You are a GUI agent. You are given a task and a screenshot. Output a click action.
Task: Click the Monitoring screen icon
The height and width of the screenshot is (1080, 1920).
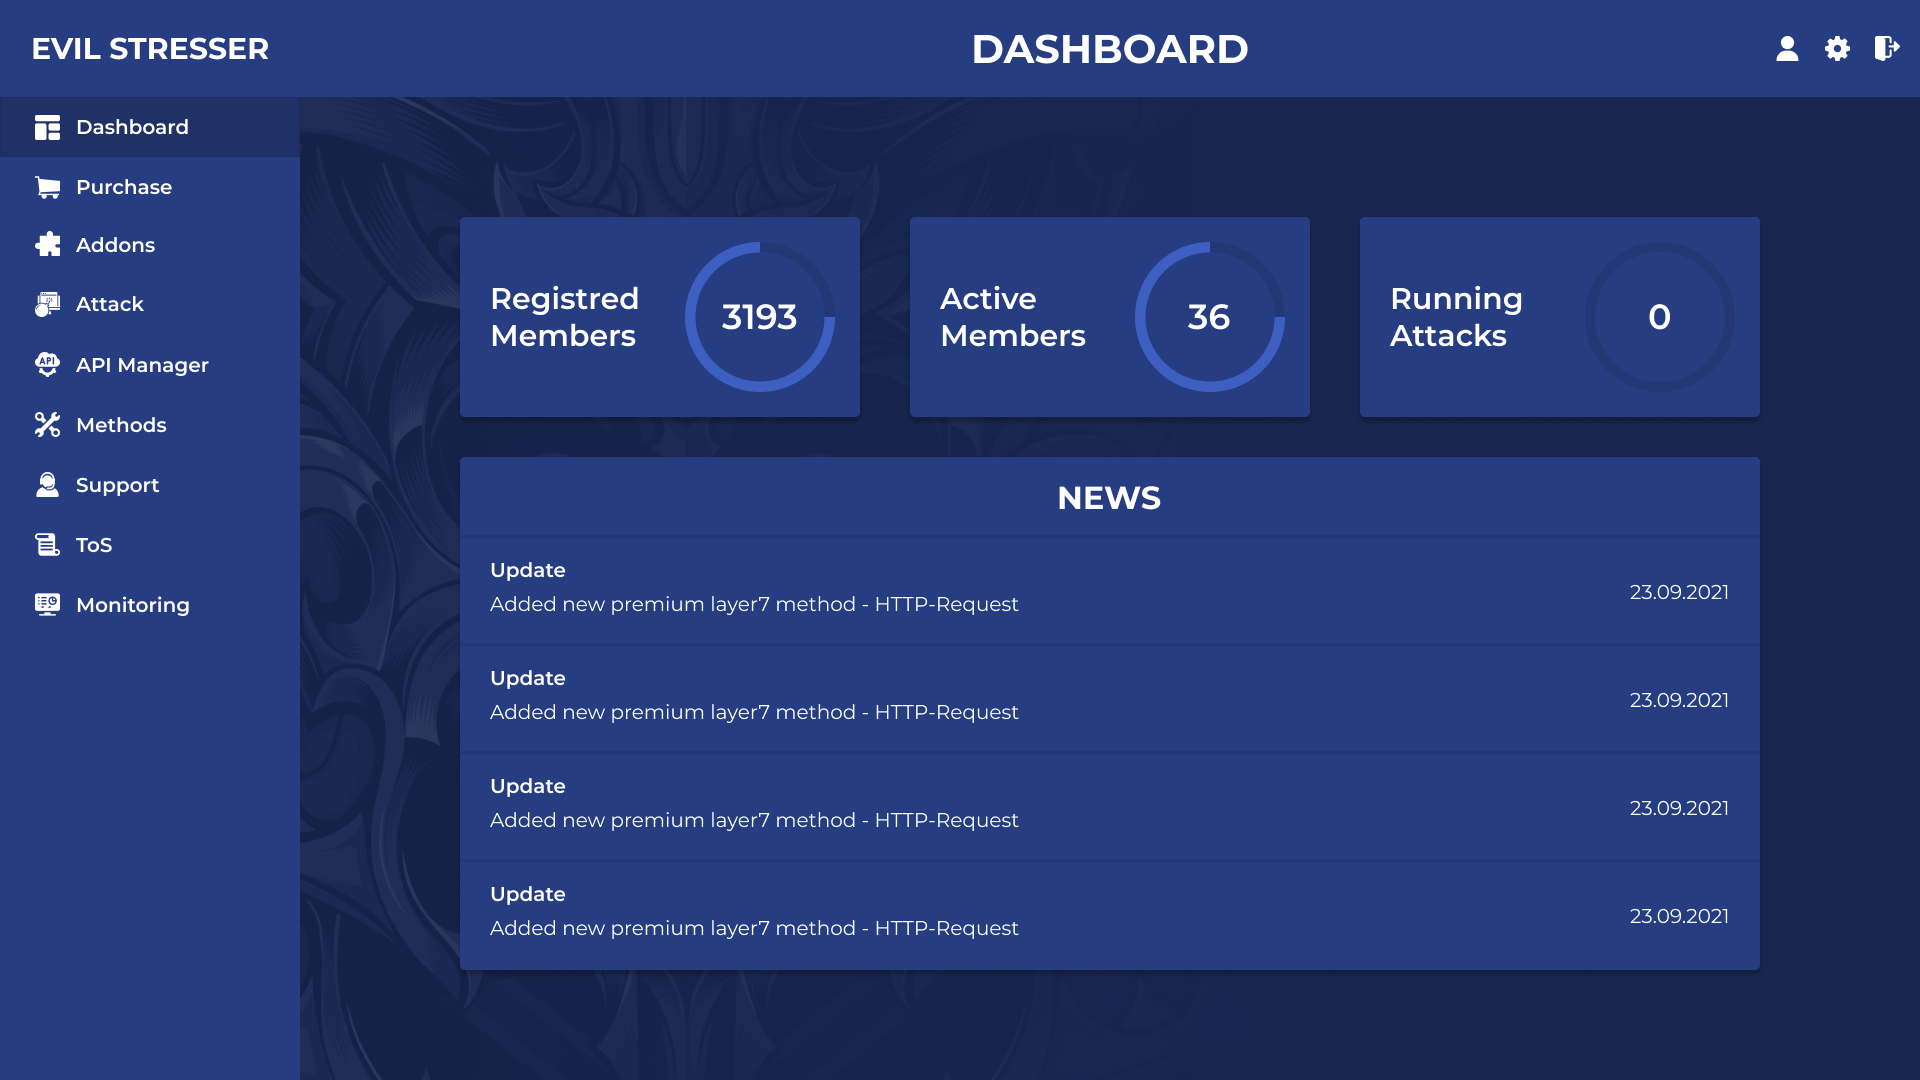47,605
